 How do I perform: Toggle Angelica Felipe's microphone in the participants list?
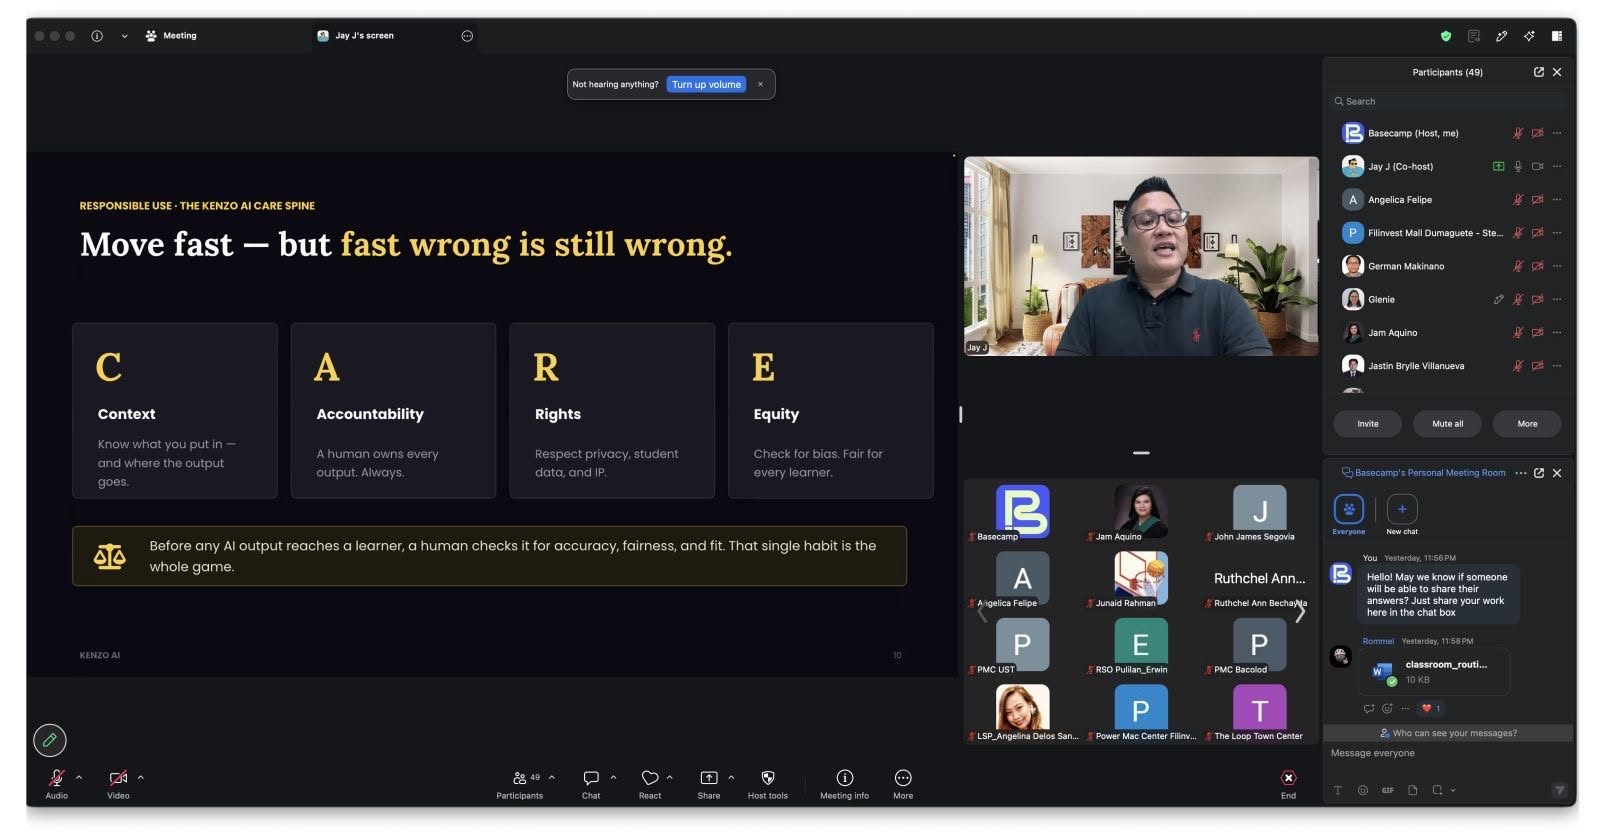click(x=1518, y=200)
